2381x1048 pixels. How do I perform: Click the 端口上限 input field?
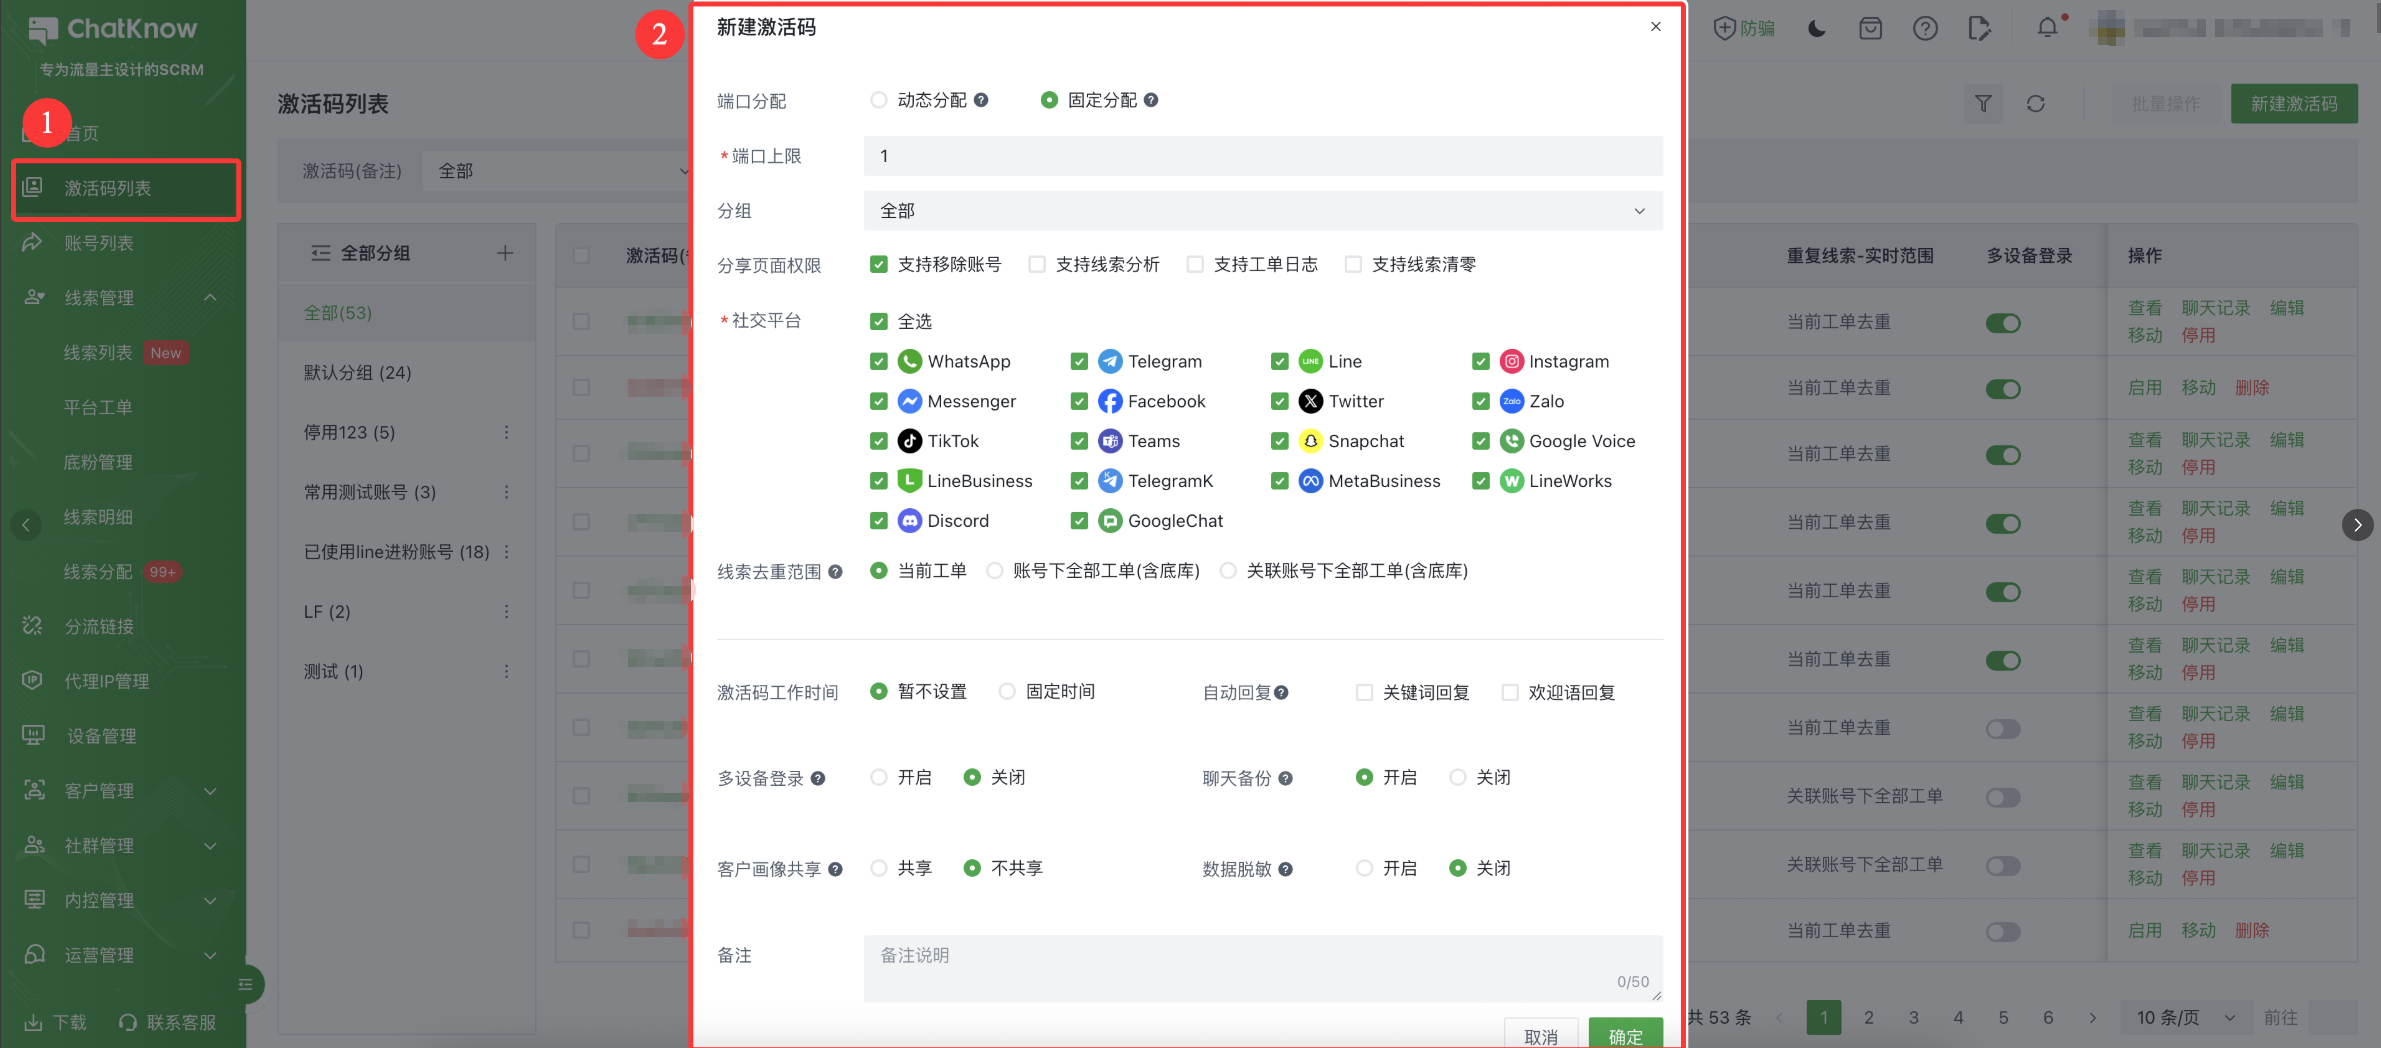coord(1262,156)
